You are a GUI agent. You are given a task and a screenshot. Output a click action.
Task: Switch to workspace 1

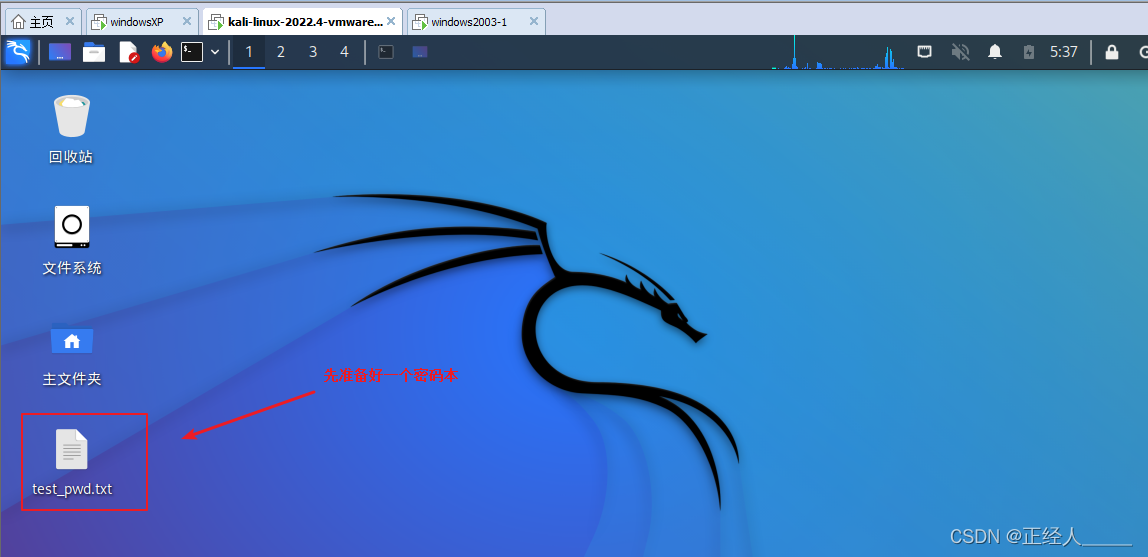tap(249, 52)
